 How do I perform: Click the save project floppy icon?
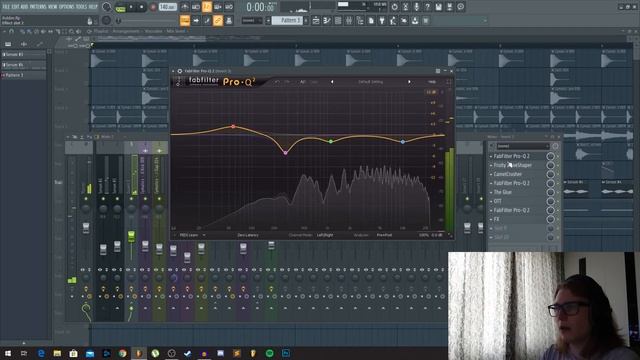click(x=438, y=7)
